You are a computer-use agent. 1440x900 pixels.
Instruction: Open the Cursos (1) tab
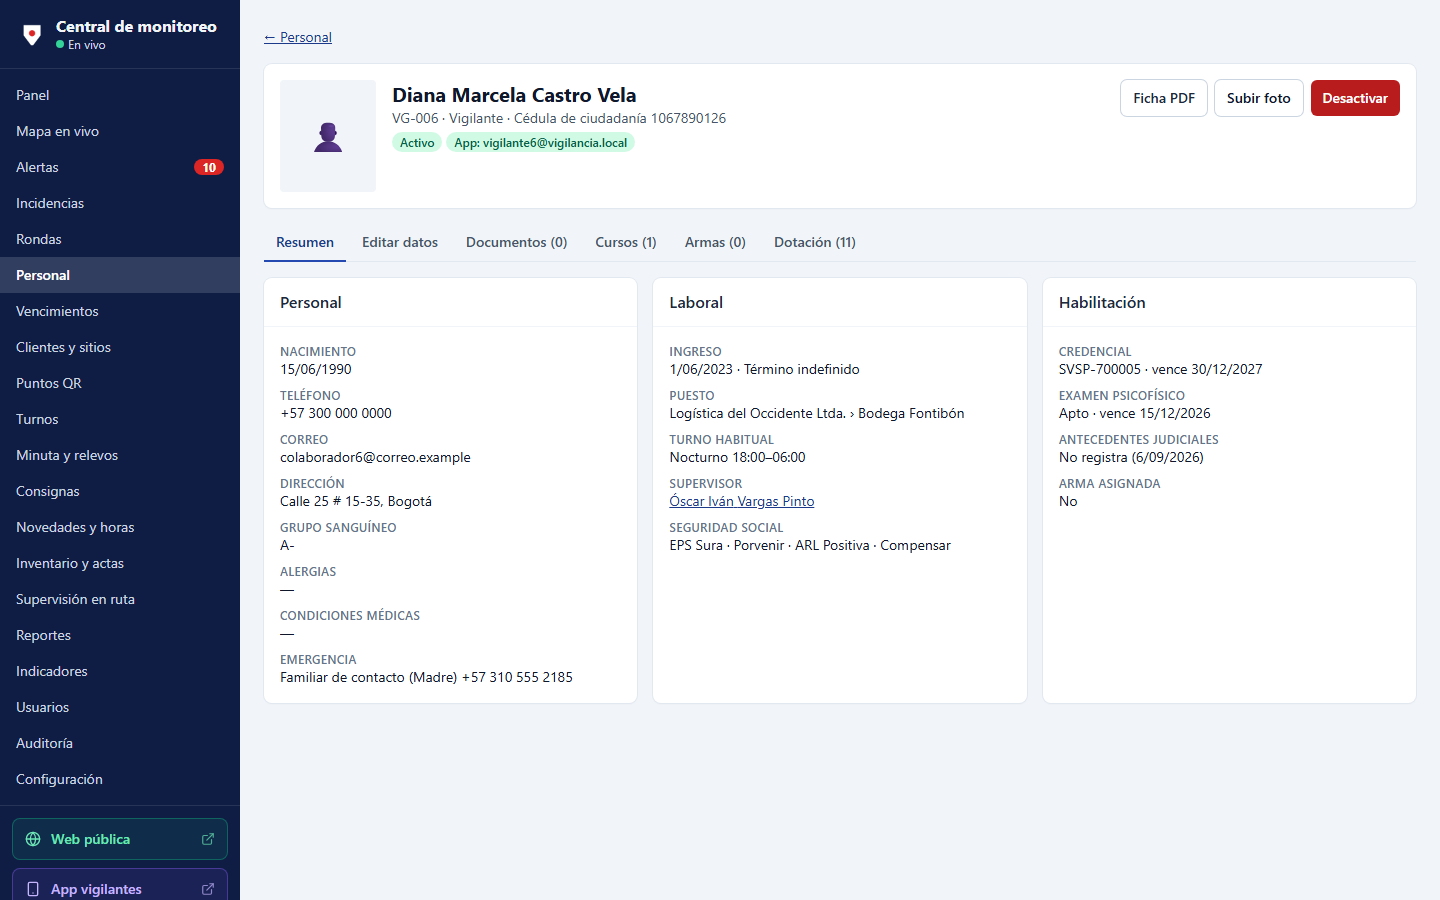tap(626, 242)
